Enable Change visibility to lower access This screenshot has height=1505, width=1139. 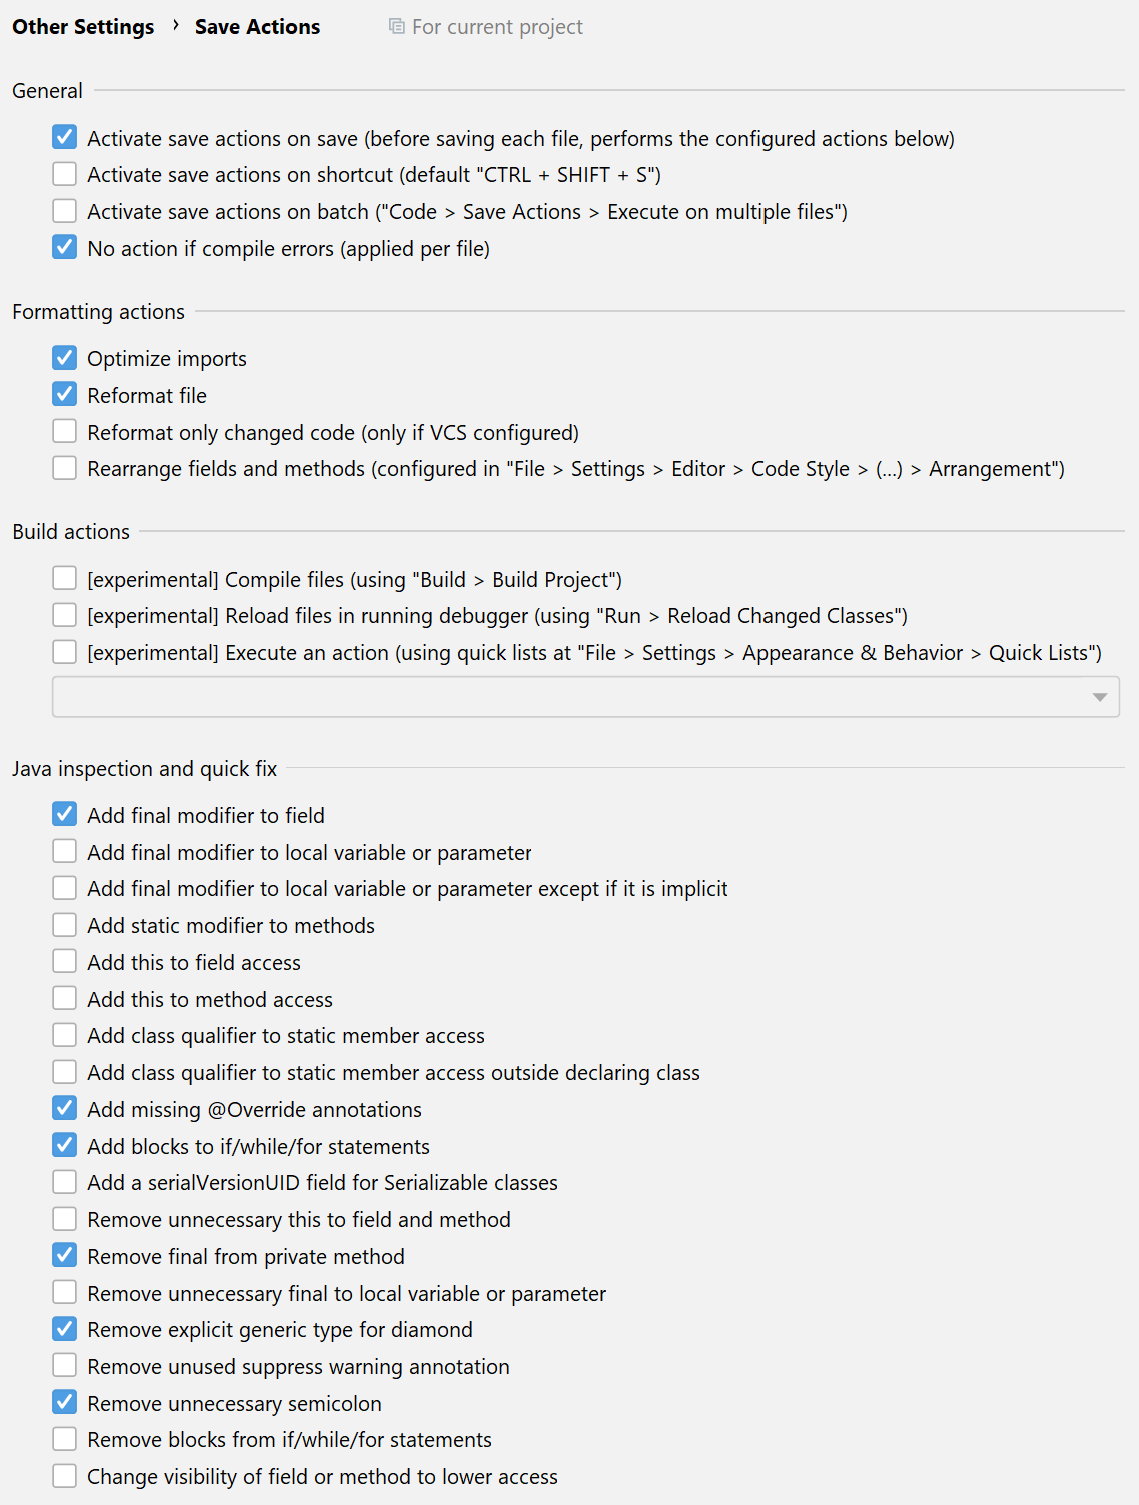(65, 1476)
